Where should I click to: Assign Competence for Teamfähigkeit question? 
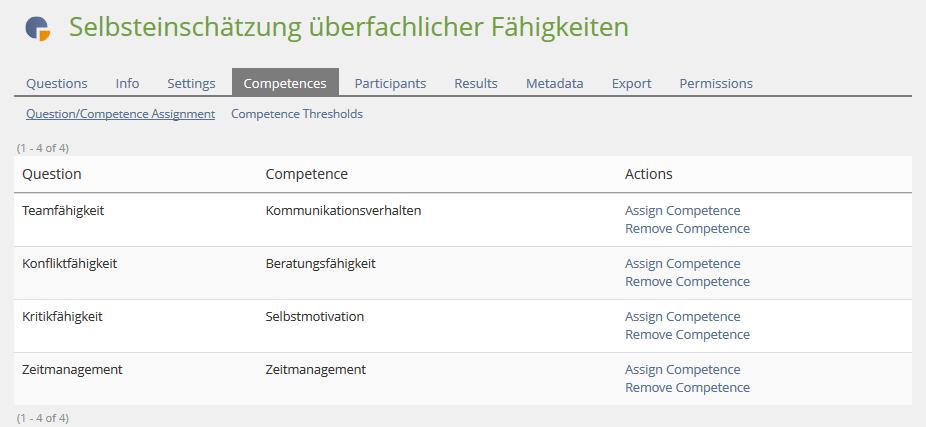pyautogui.click(x=683, y=211)
